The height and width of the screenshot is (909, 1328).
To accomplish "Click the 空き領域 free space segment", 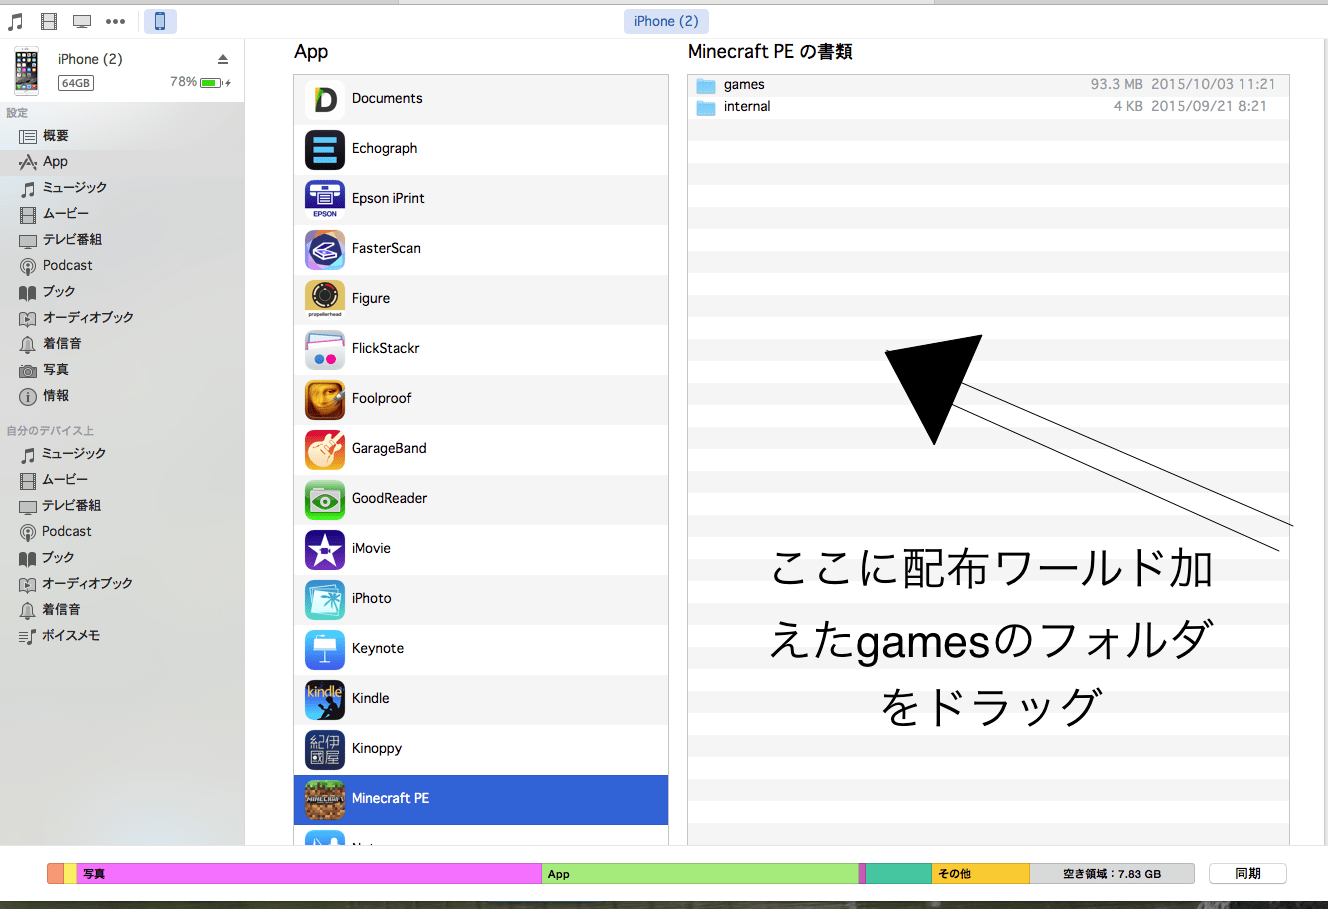I will tap(1112, 873).
